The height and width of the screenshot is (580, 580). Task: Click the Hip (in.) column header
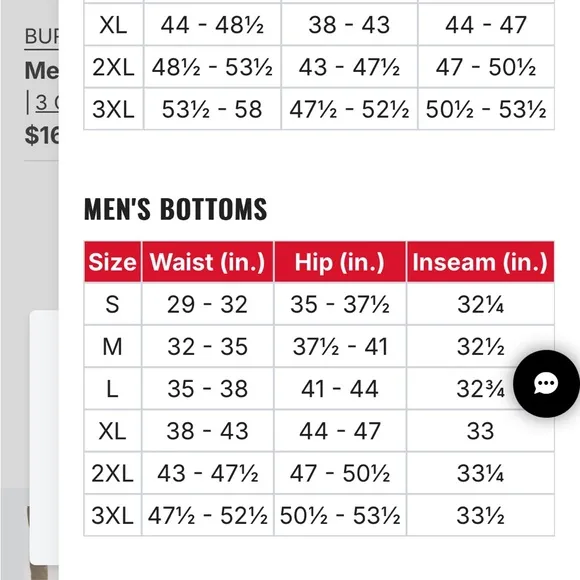(340, 262)
